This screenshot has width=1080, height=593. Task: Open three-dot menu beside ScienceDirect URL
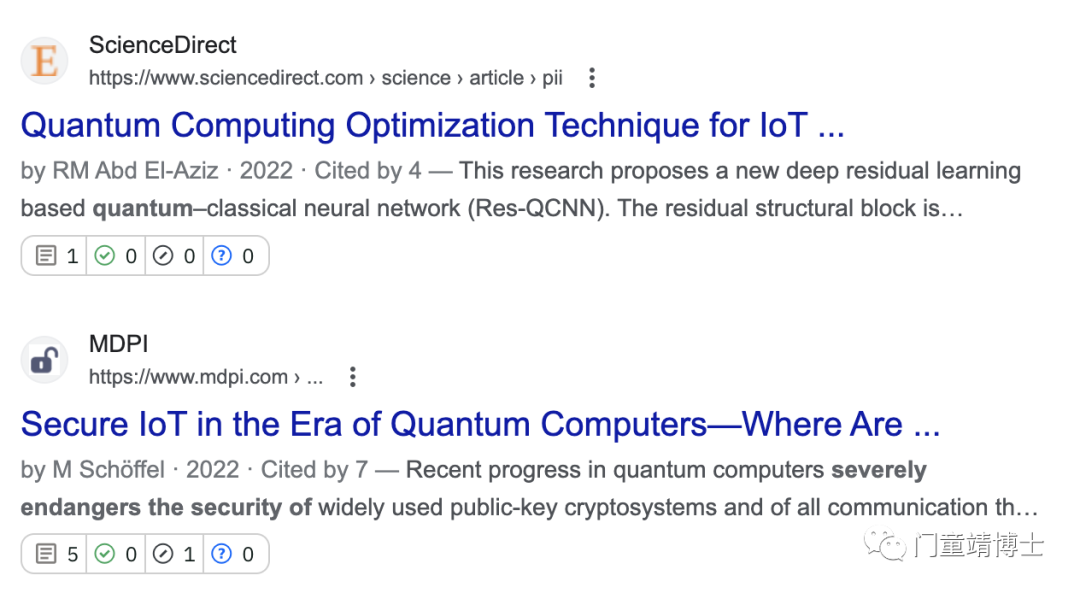coord(592,78)
